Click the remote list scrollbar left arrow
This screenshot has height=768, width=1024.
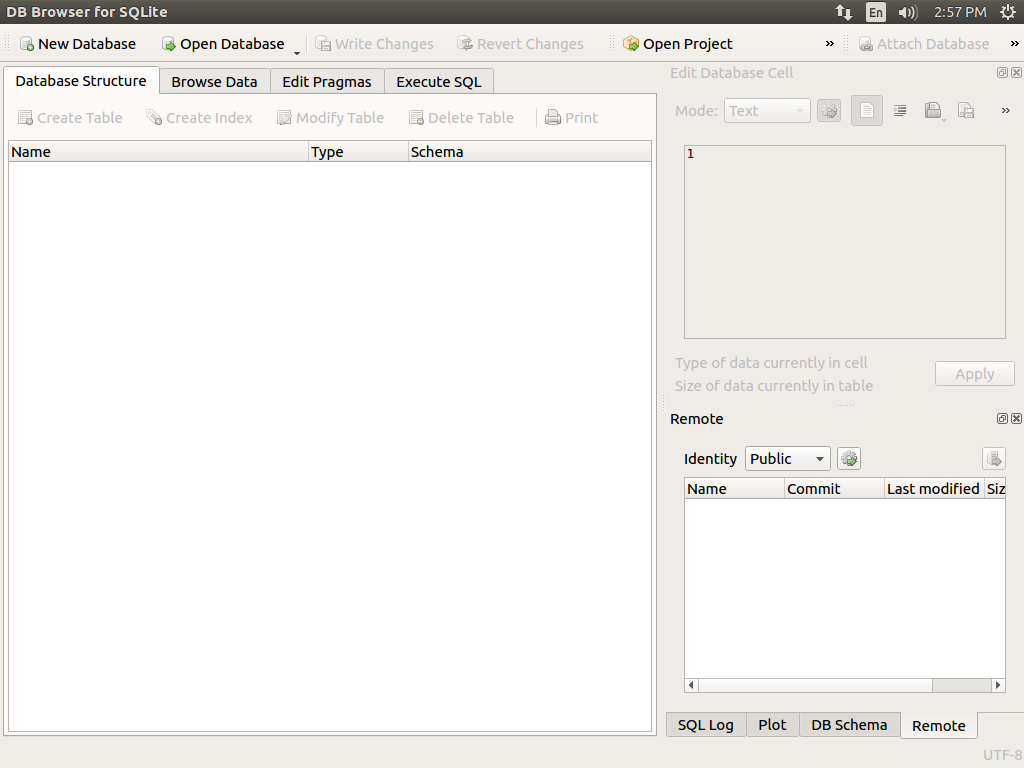(x=692, y=685)
